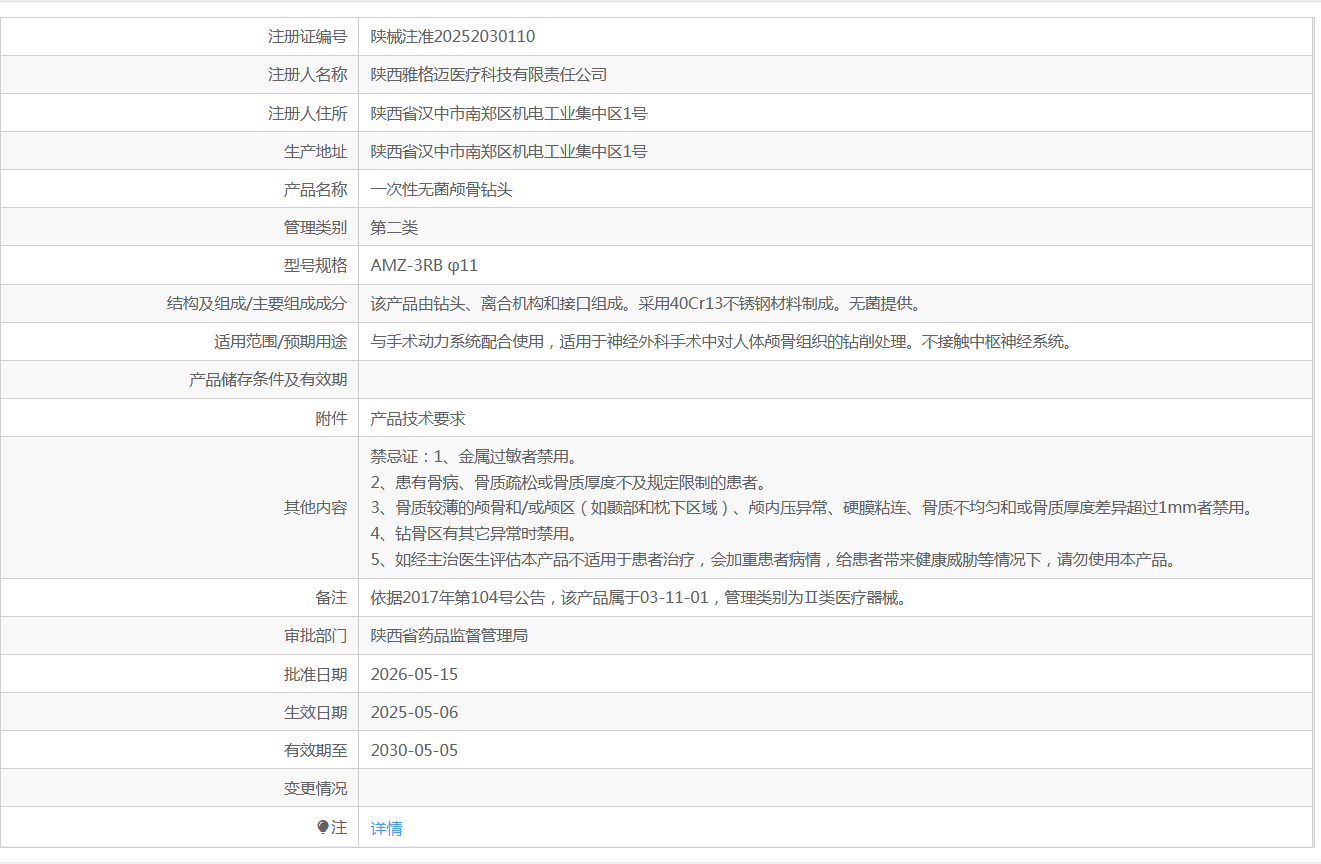Select product name 一次性无菌颅骨钻头

coord(441,189)
